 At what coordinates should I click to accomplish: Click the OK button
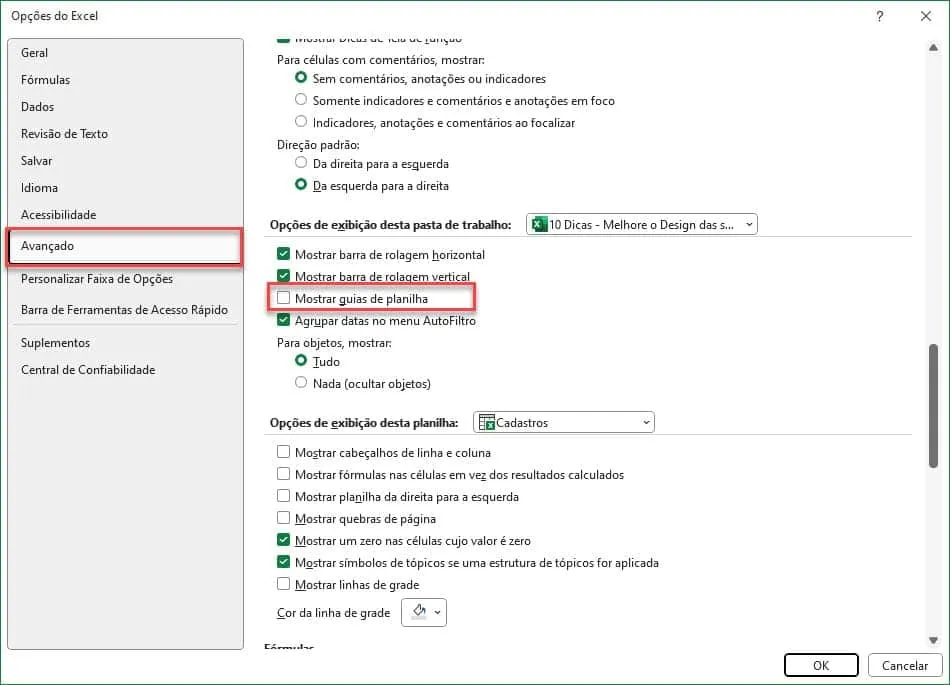pos(821,665)
